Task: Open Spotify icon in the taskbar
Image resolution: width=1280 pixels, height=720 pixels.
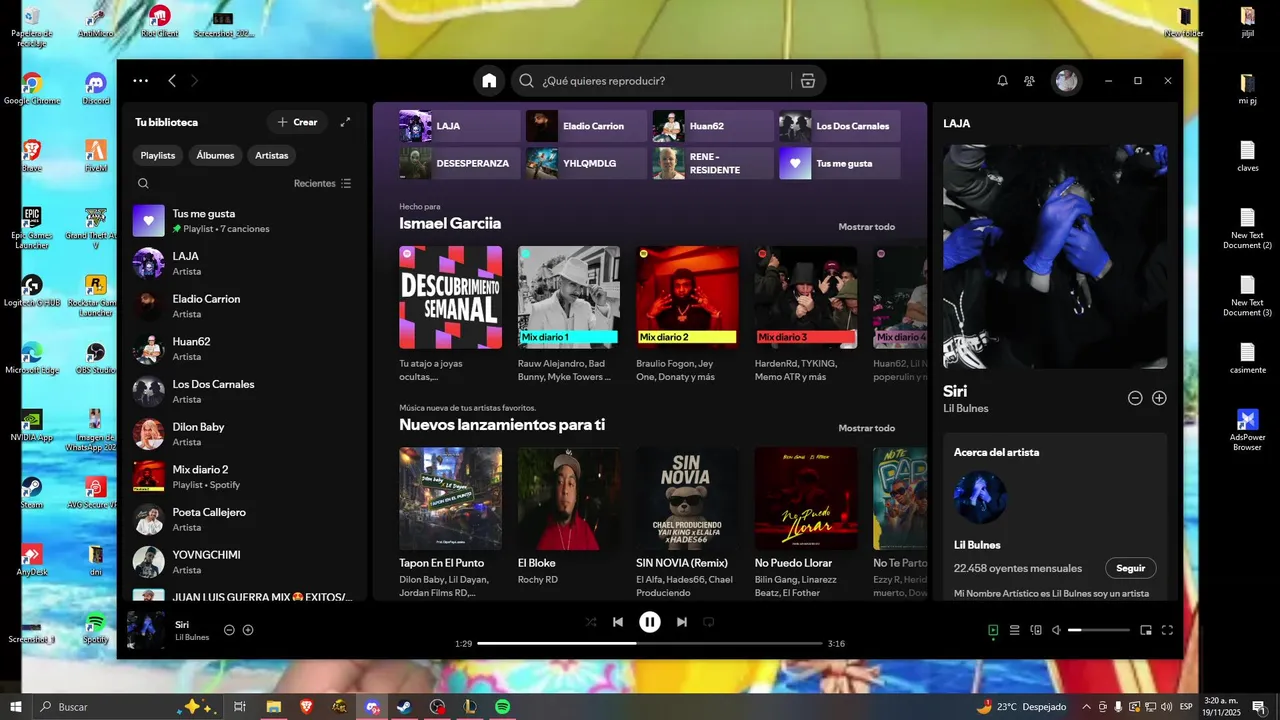Action: (503, 707)
